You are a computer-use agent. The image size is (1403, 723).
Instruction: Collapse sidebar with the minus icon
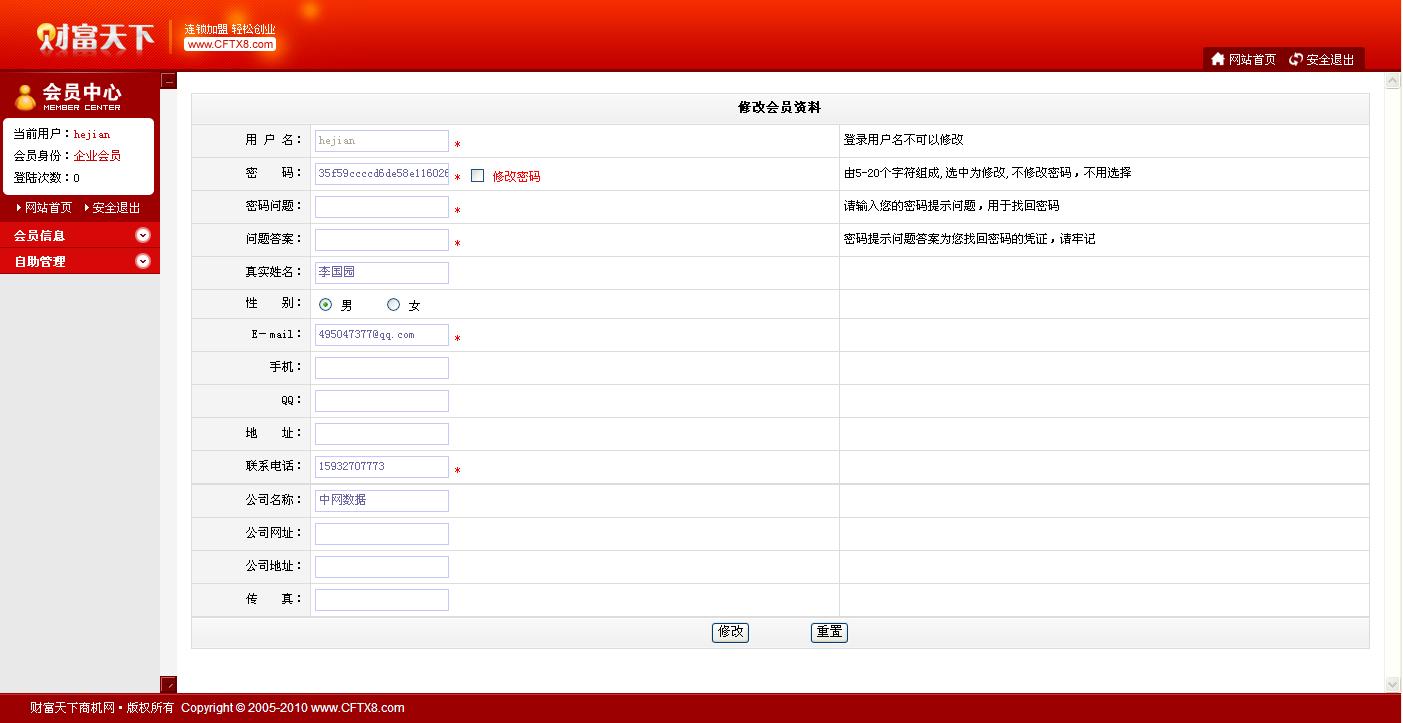169,81
